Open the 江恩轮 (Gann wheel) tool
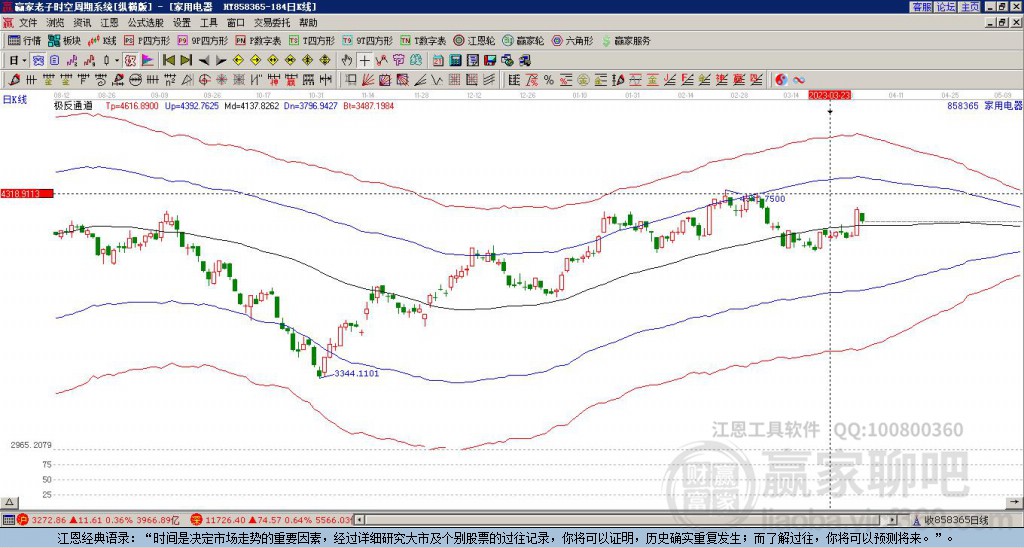 coord(474,40)
